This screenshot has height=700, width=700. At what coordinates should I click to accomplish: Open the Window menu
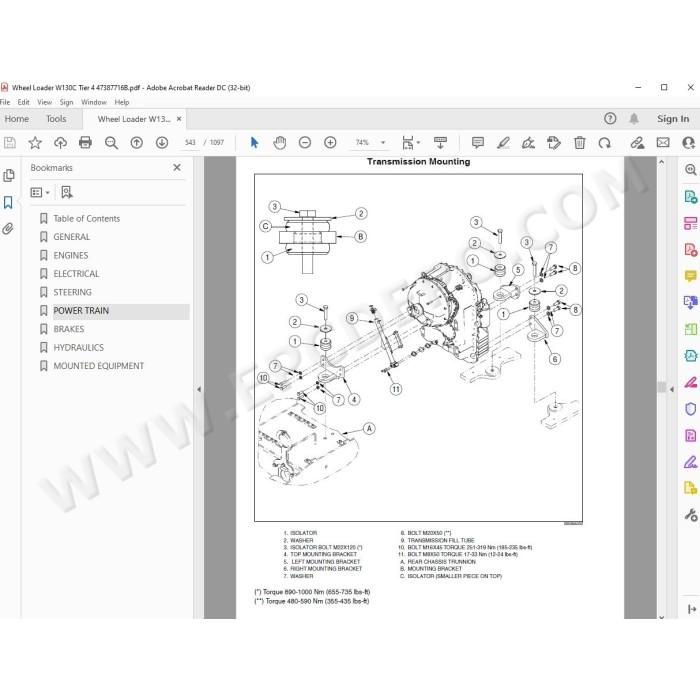94,102
